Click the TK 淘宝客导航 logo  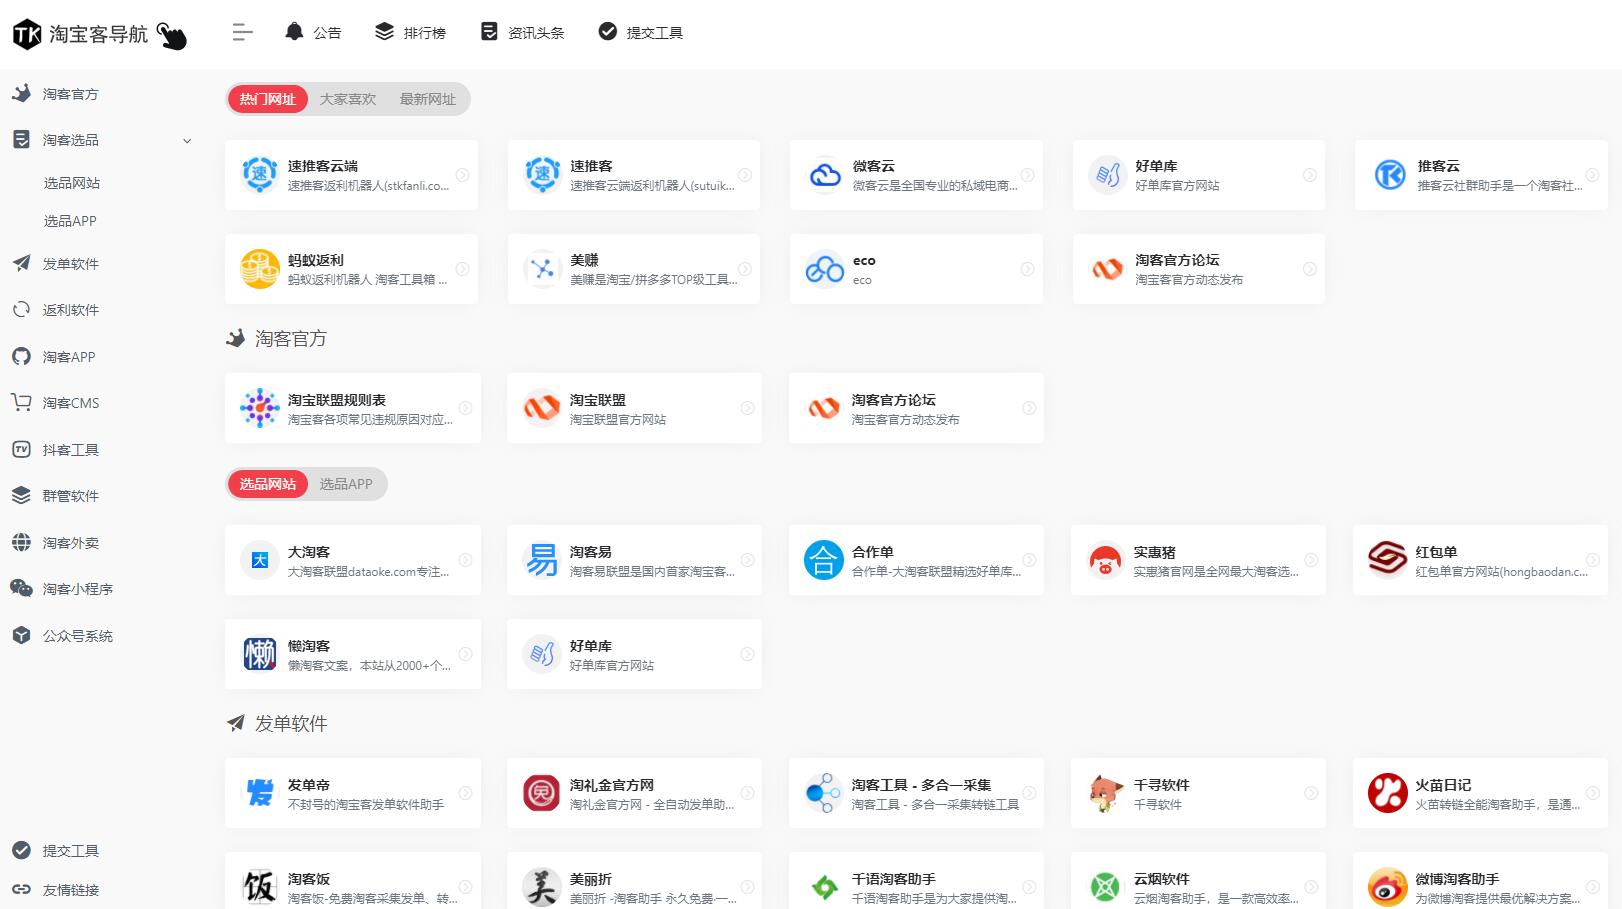pos(99,34)
